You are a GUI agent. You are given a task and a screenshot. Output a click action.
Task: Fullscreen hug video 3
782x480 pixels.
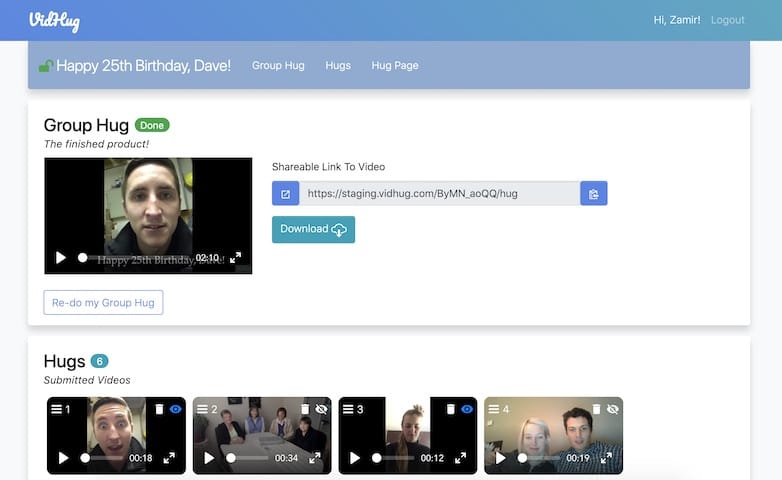point(460,458)
